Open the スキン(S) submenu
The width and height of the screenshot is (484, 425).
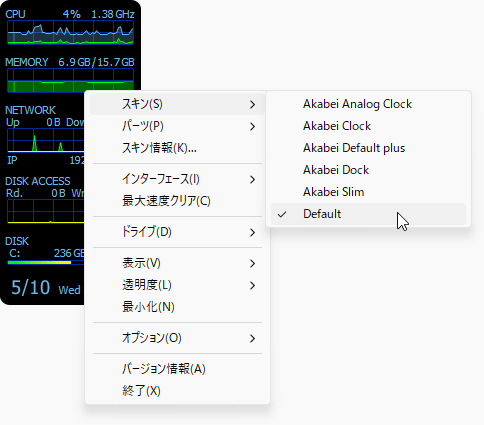[x=177, y=104]
